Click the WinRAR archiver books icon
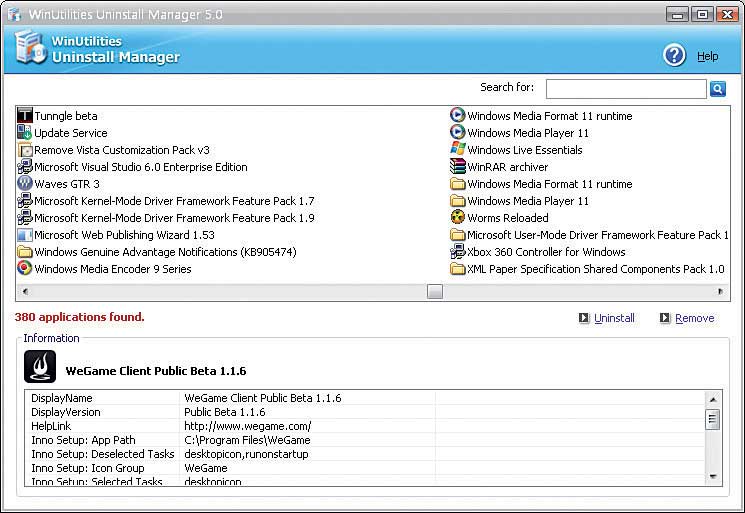This screenshot has height=513, width=745. coord(458,167)
